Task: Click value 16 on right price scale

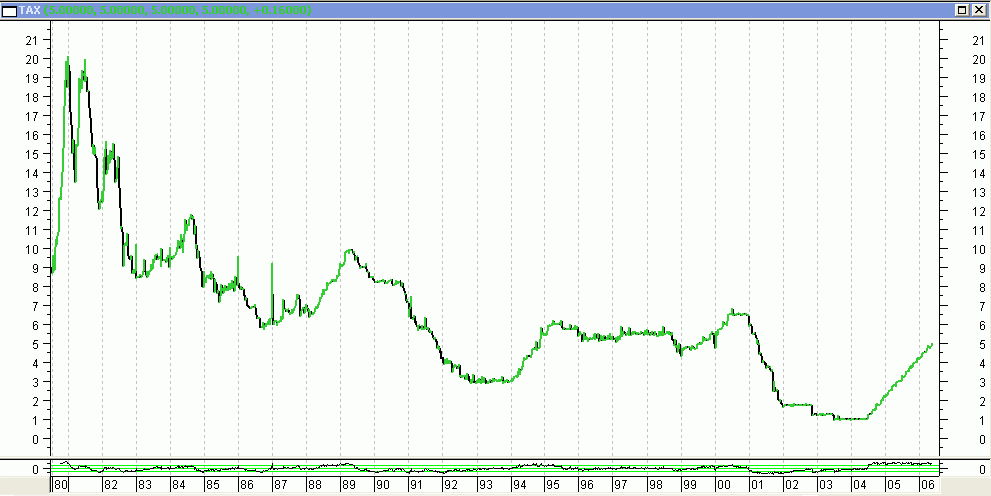Action: [979, 135]
